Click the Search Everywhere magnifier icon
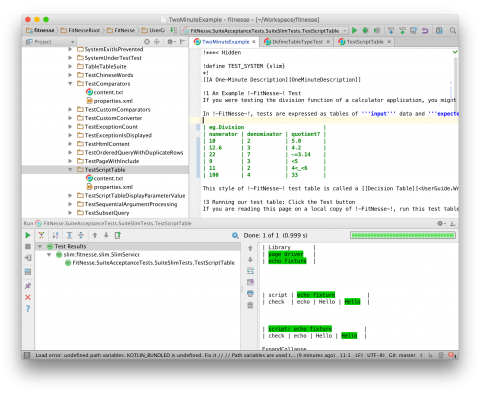Image resolution: width=480 pixels, height=396 pixels. (452, 30)
